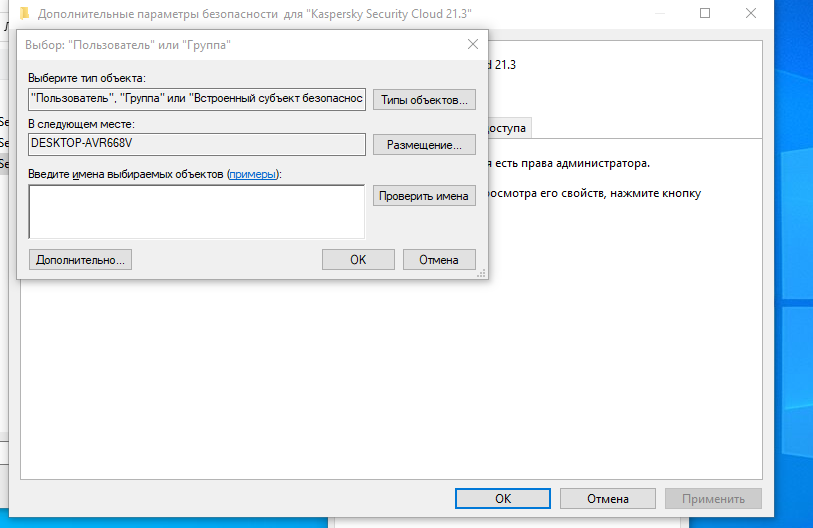Image resolution: width=813 pixels, height=528 pixels.
Task: Close the "Выбор: Пользователь или Группа" dialog
Action: tap(473, 44)
